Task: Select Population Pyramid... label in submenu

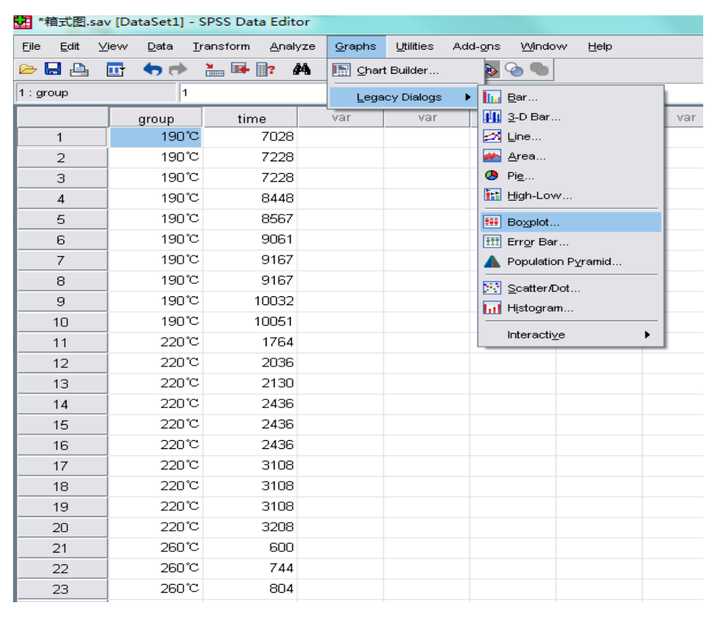Action: click(564, 261)
